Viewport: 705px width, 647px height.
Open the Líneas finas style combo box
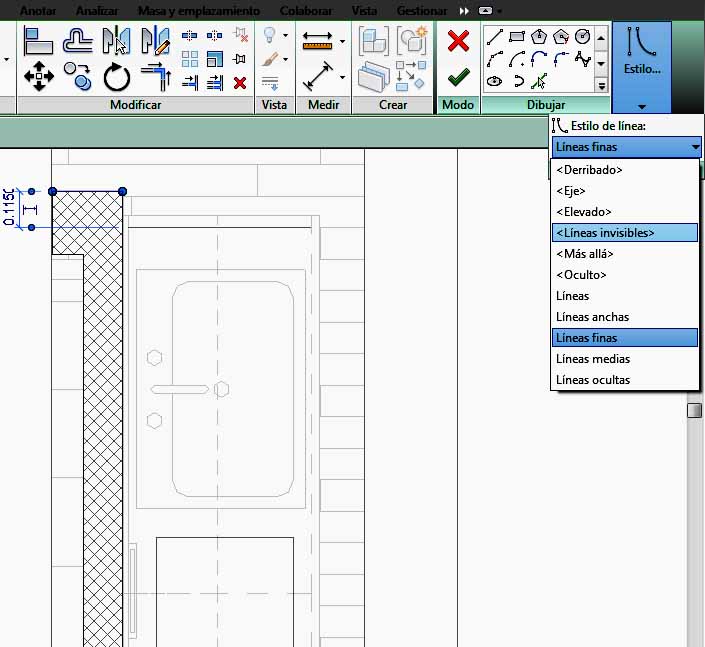click(626, 147)
